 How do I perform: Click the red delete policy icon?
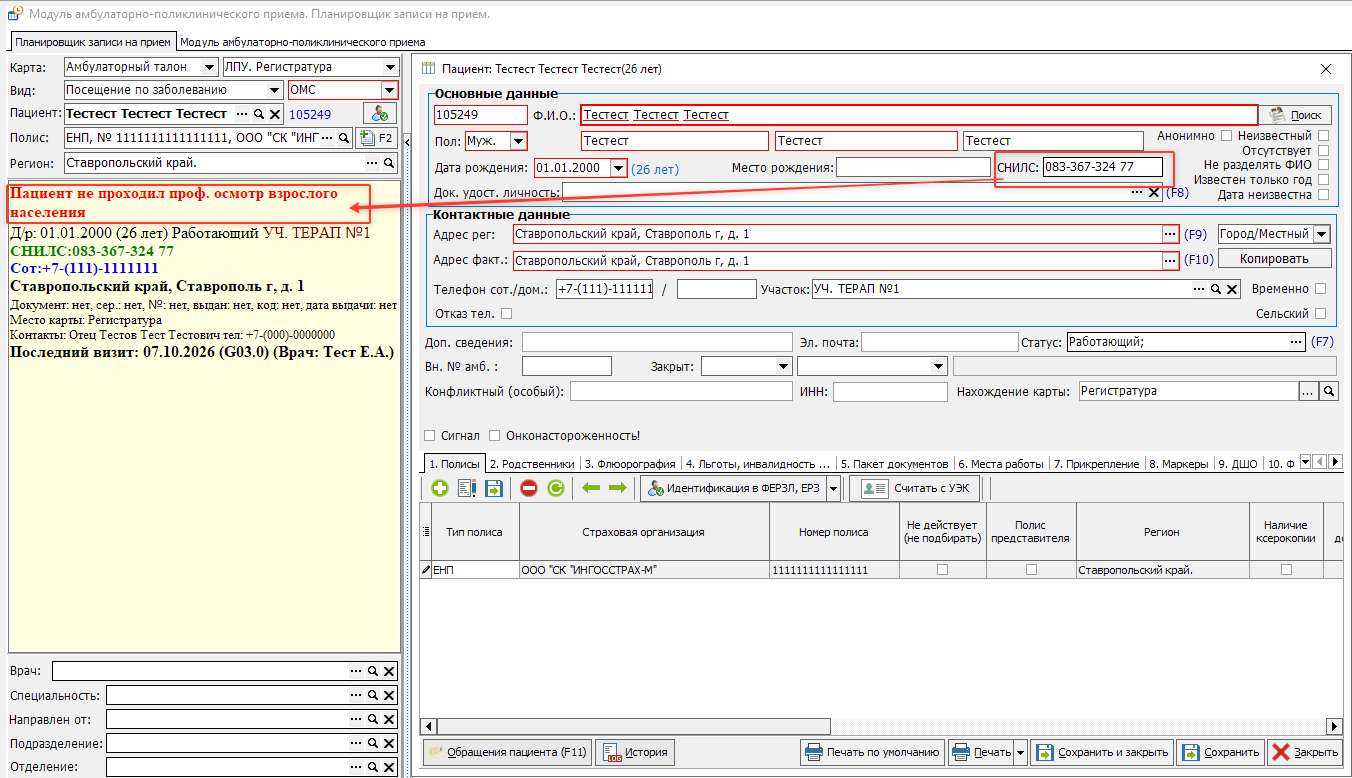pos(529,489)
